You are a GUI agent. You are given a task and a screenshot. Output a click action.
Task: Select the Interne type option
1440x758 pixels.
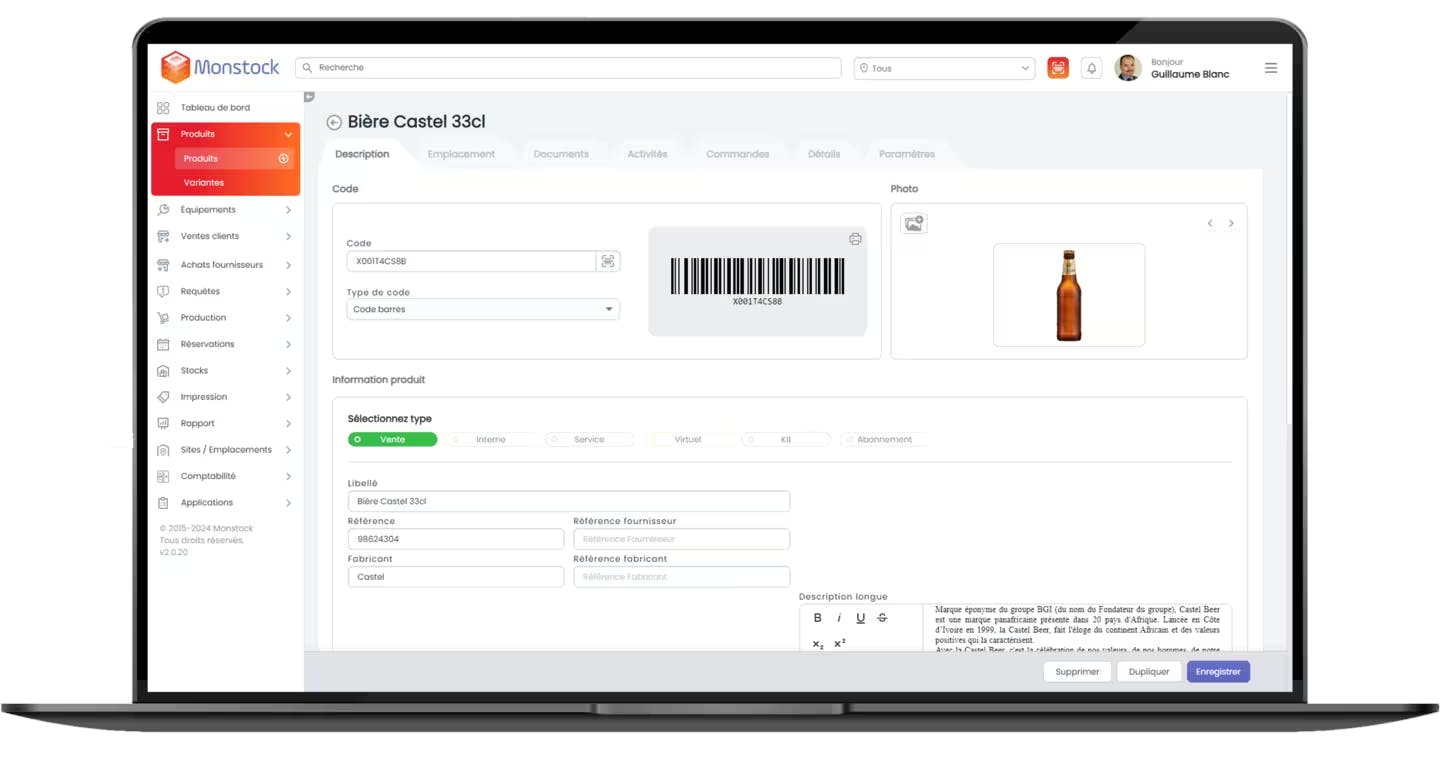[x=490, y=439]
